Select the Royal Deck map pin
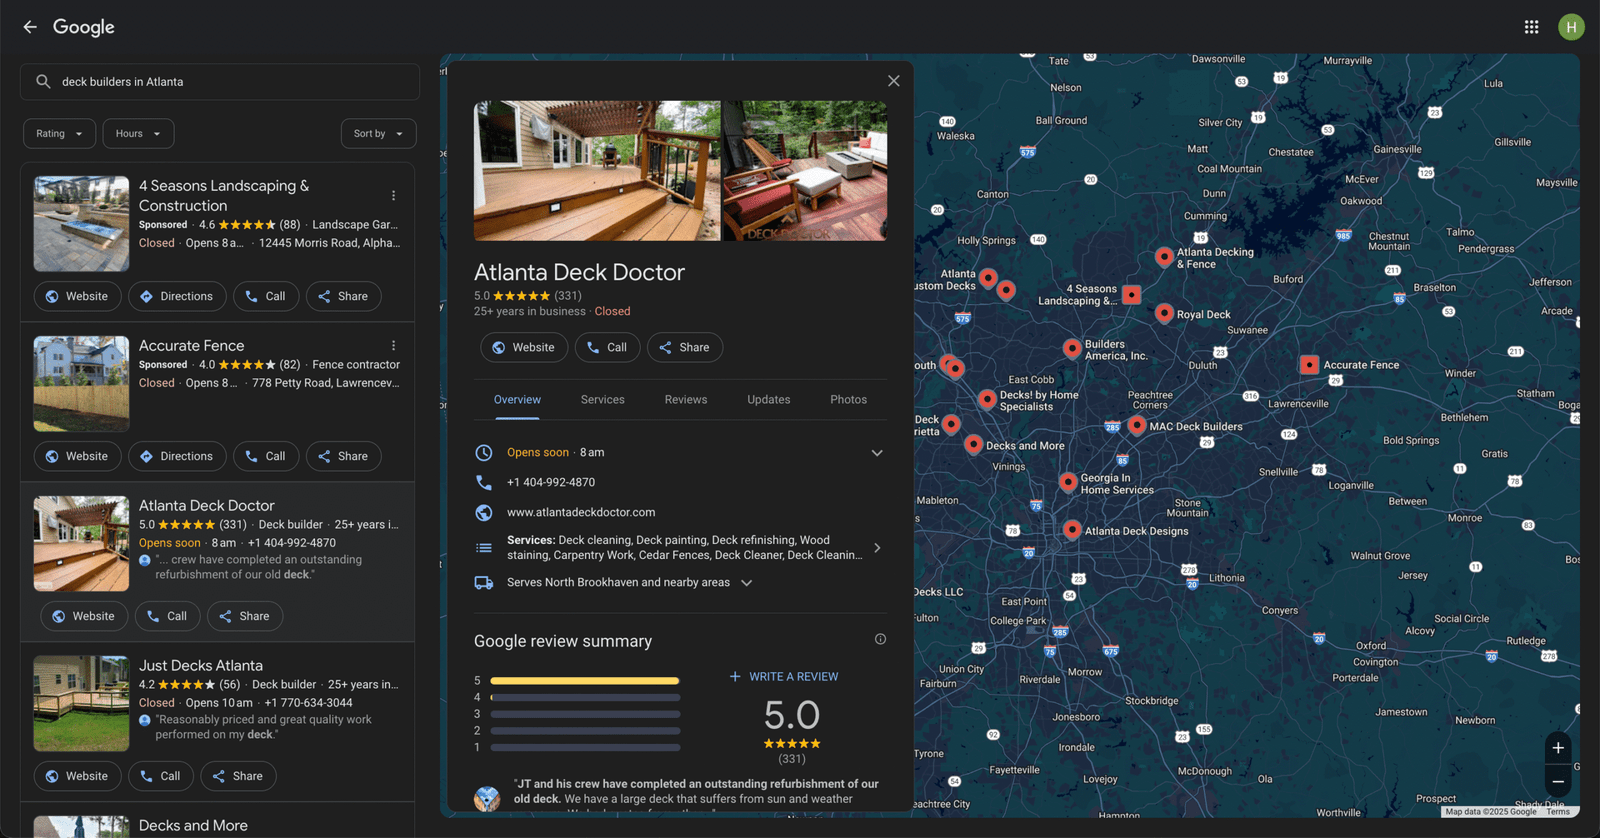This screenshot has width=1600, height=838. click(x=1164, y=313)
